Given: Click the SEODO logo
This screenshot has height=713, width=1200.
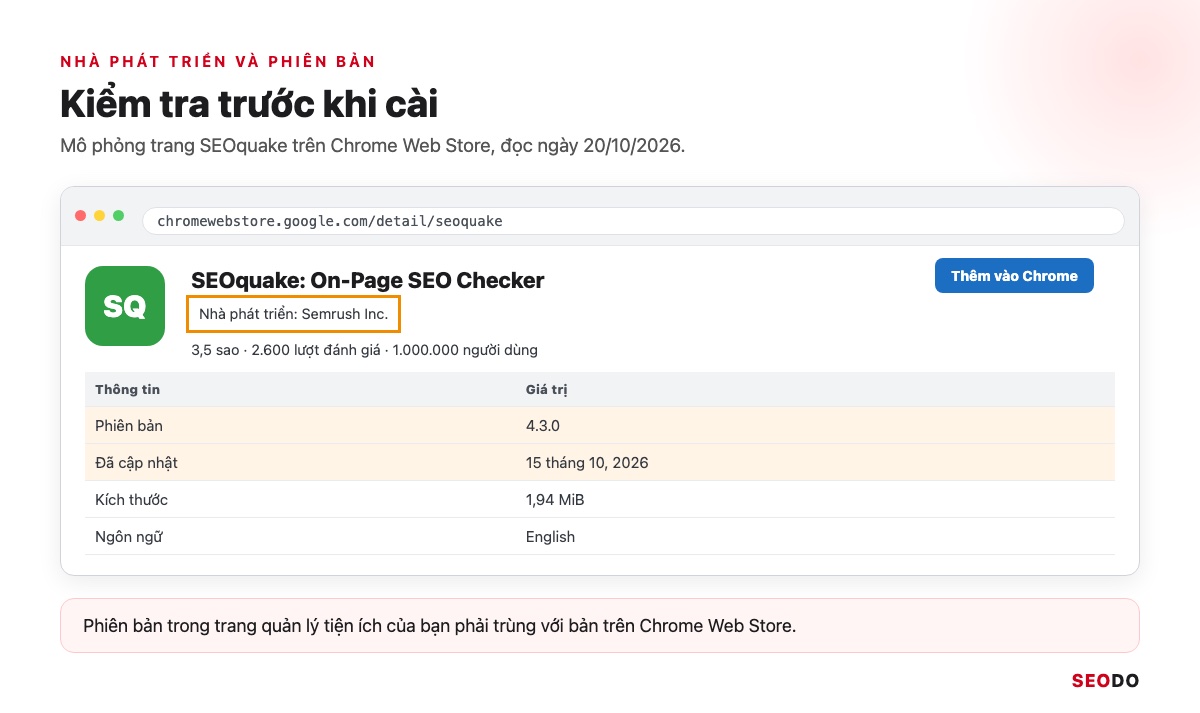Looking at the screenshot, I should point(1105,681).
